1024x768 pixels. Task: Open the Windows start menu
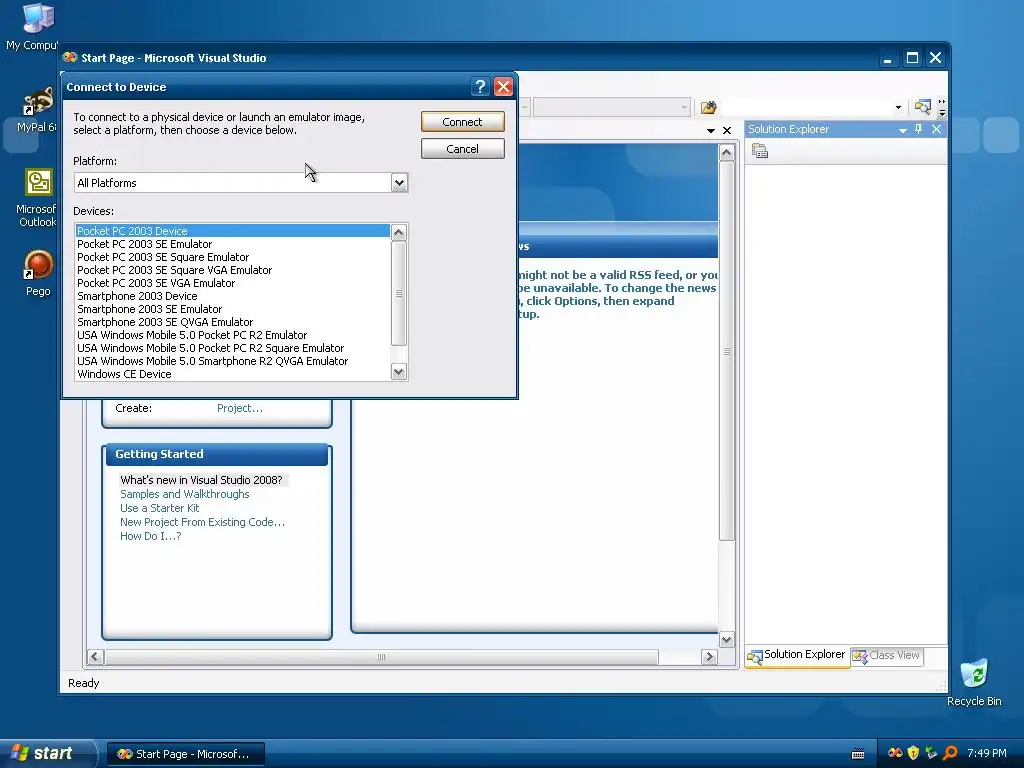46,754
